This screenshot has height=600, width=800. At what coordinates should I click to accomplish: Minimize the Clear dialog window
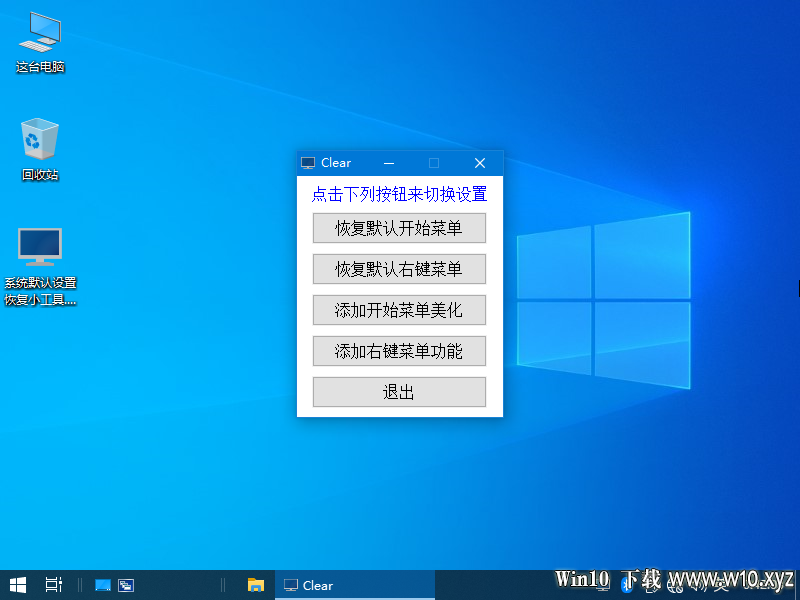pyautogui.click(x=389, y=163)
